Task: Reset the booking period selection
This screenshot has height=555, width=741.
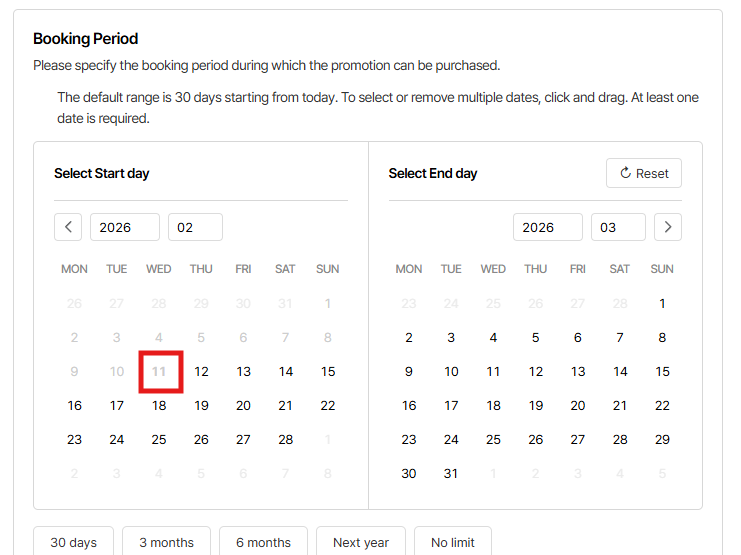Action: point(643,173)
